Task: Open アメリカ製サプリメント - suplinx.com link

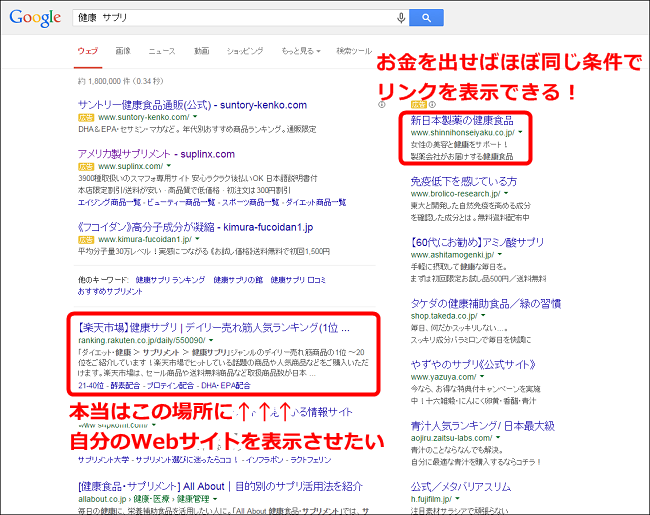Action: pos(156,154)
